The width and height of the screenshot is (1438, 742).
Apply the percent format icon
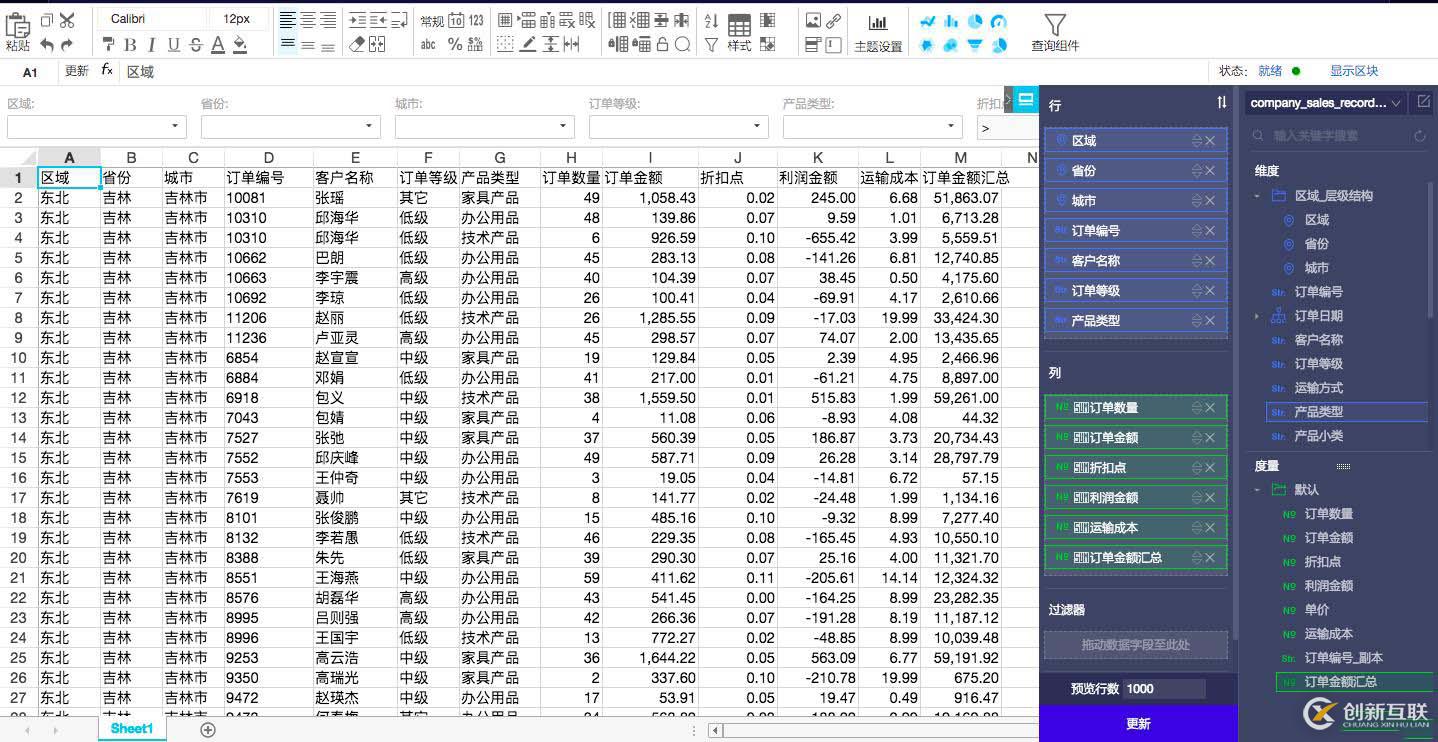(x=455, y=44)
